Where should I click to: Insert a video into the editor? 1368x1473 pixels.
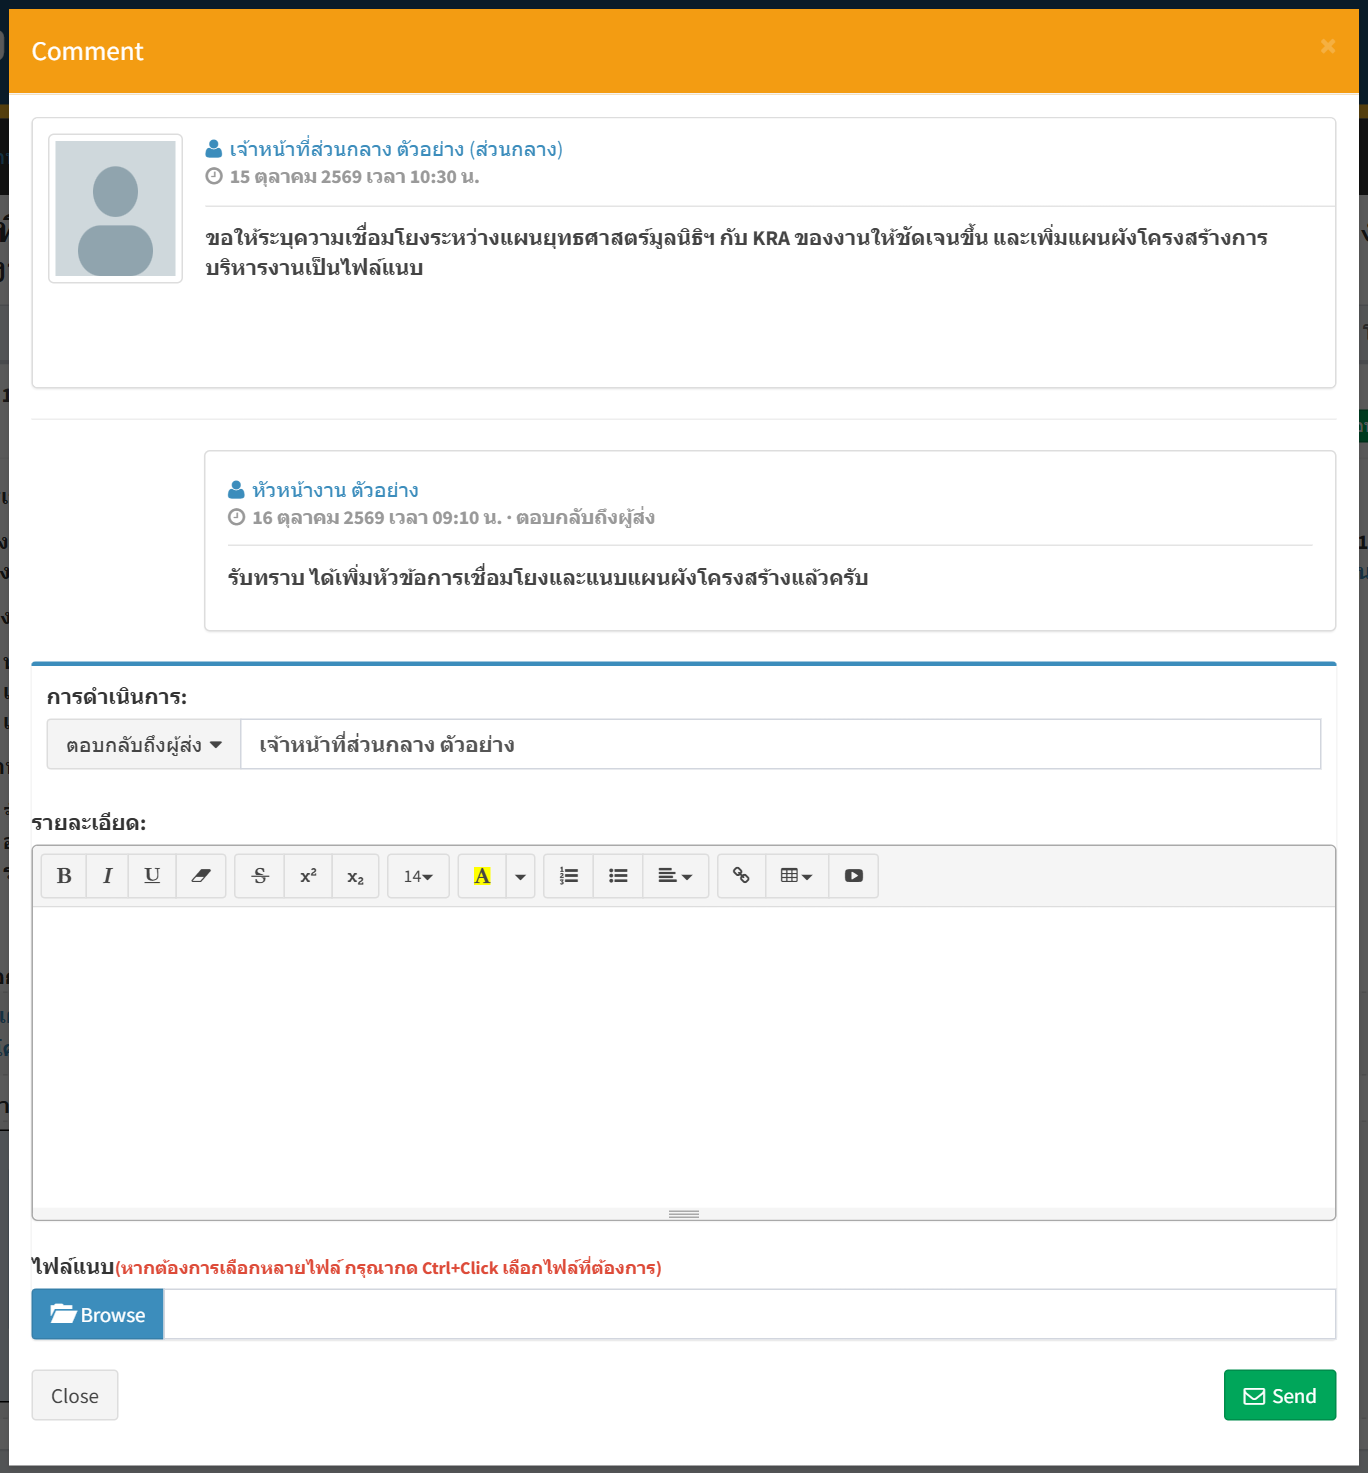[853, 876]
